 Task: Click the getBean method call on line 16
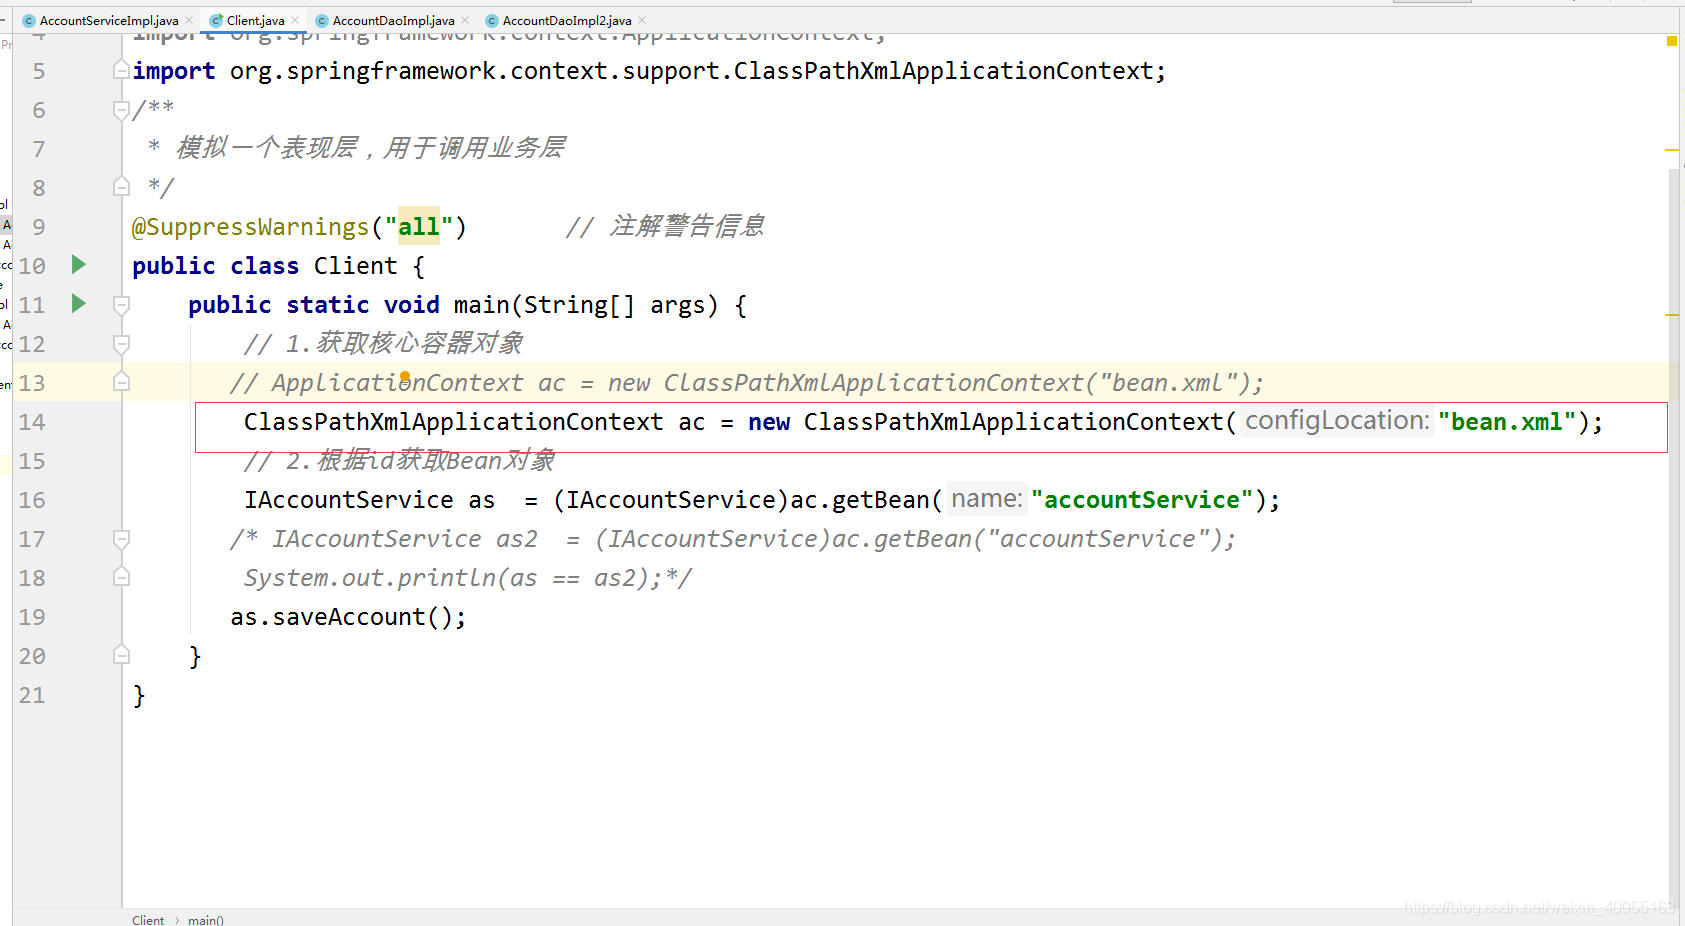point(881,500)
